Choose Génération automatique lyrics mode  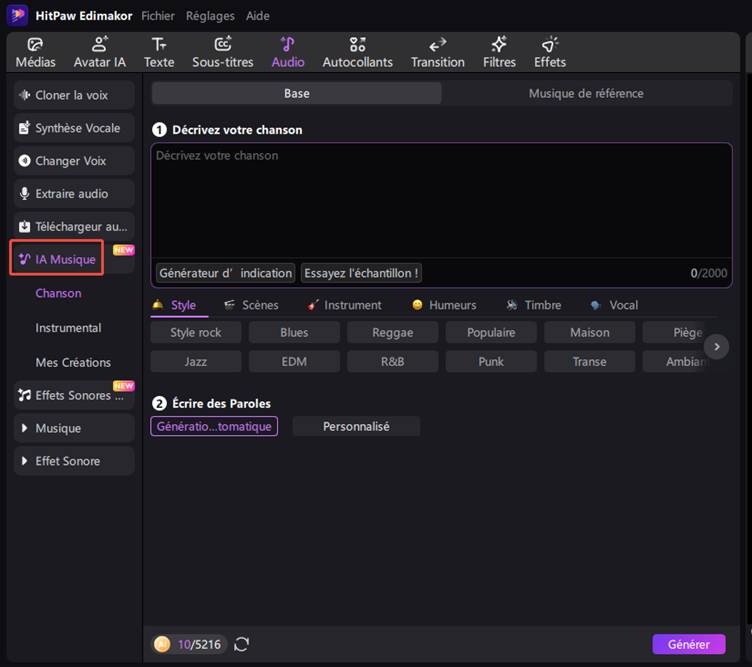pos(214,426)
